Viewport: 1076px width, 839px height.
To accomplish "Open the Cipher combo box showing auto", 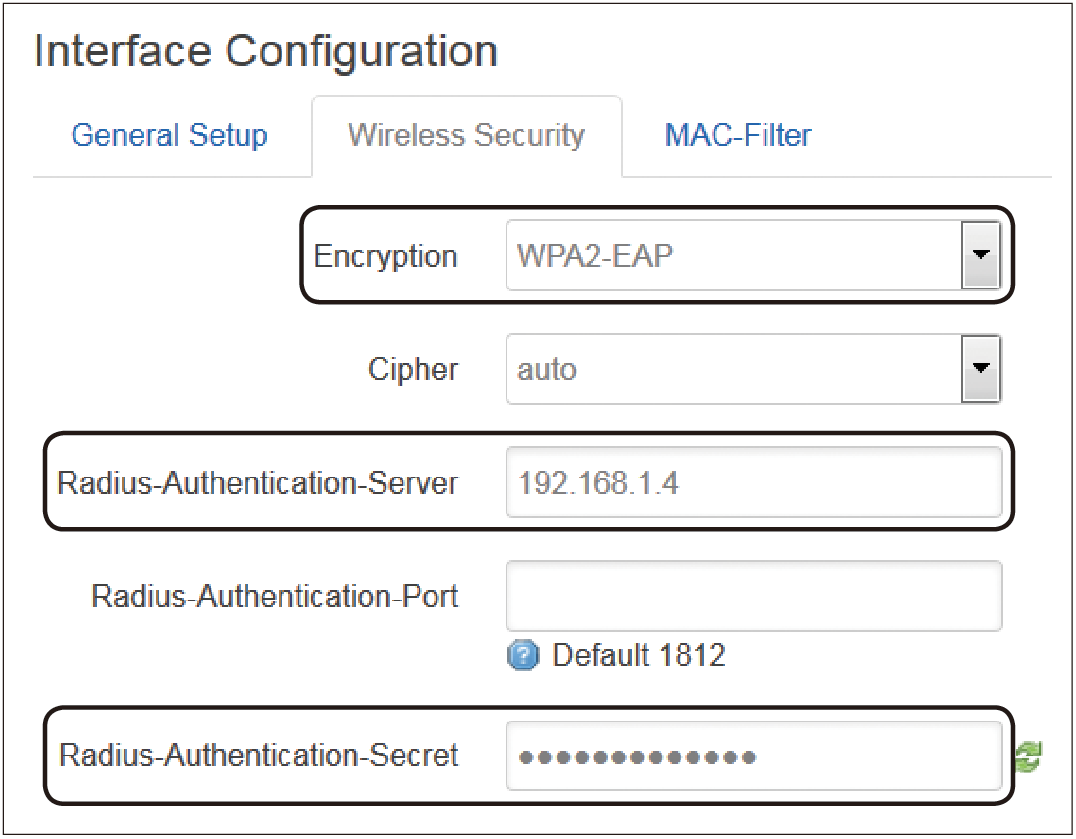I will pos(753,369).
